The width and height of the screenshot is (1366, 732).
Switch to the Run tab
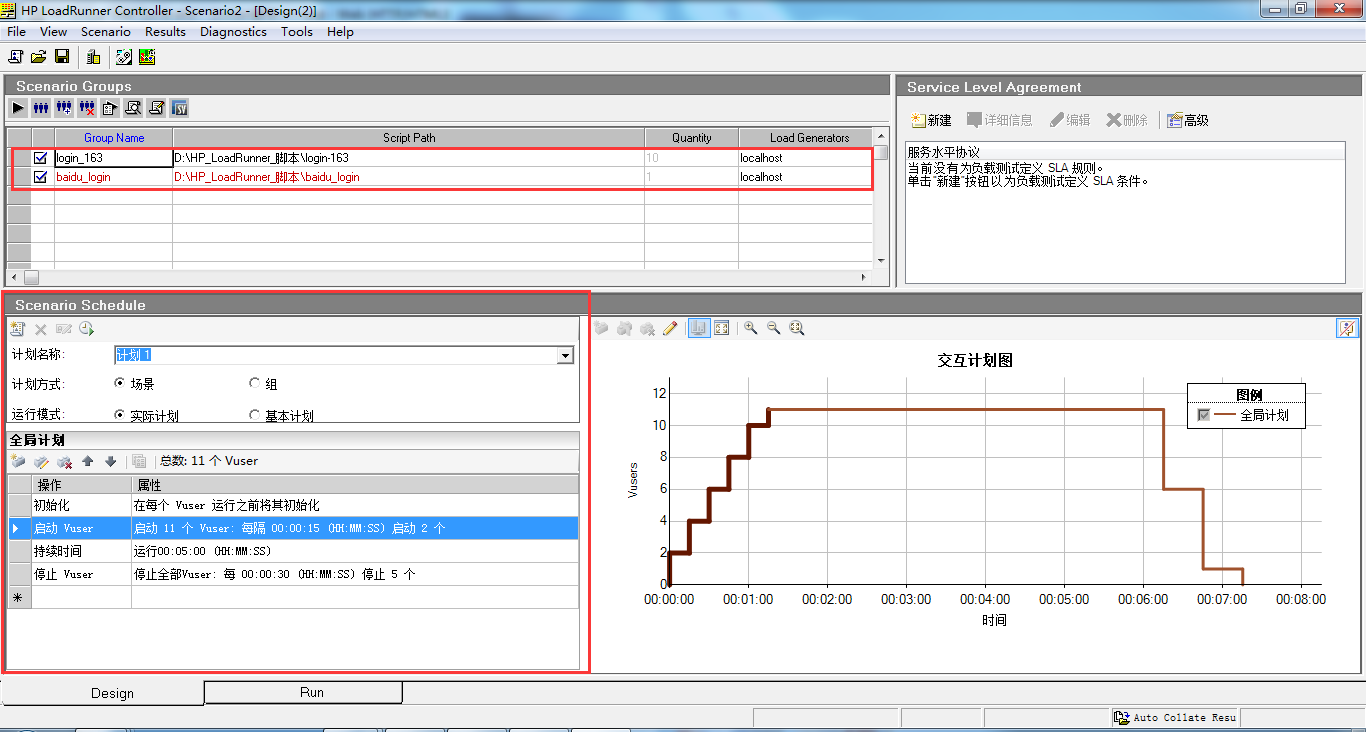pyautogui.click(x=304, y=692)
